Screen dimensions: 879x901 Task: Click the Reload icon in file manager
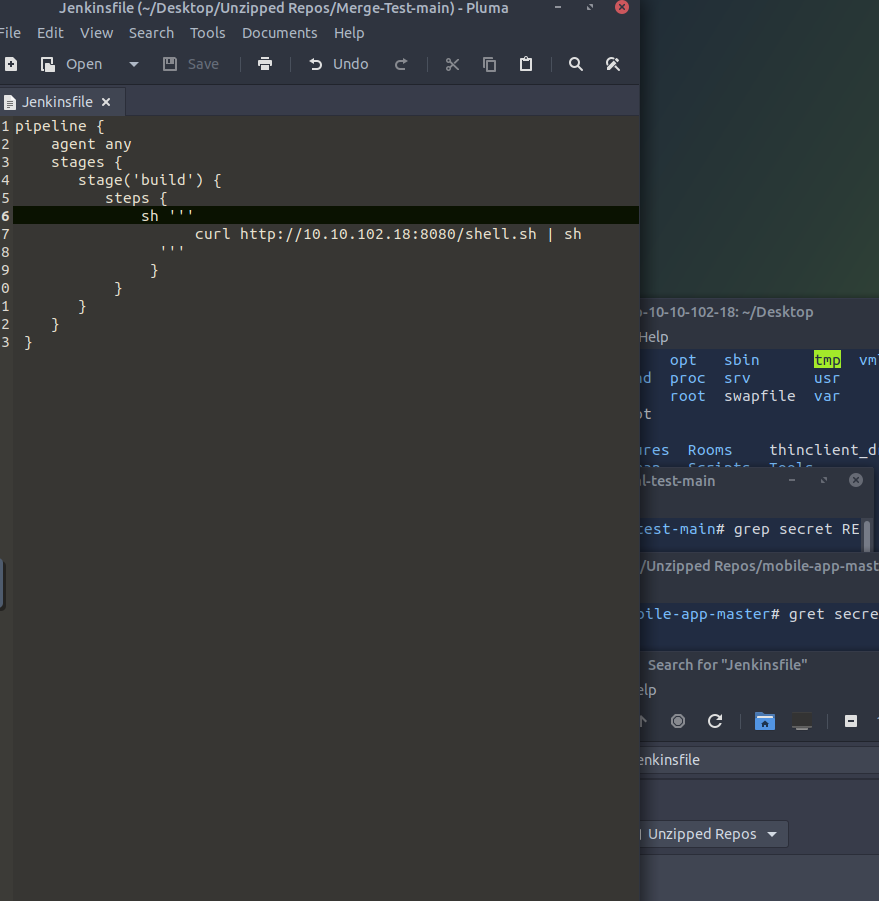click(715, 721)
